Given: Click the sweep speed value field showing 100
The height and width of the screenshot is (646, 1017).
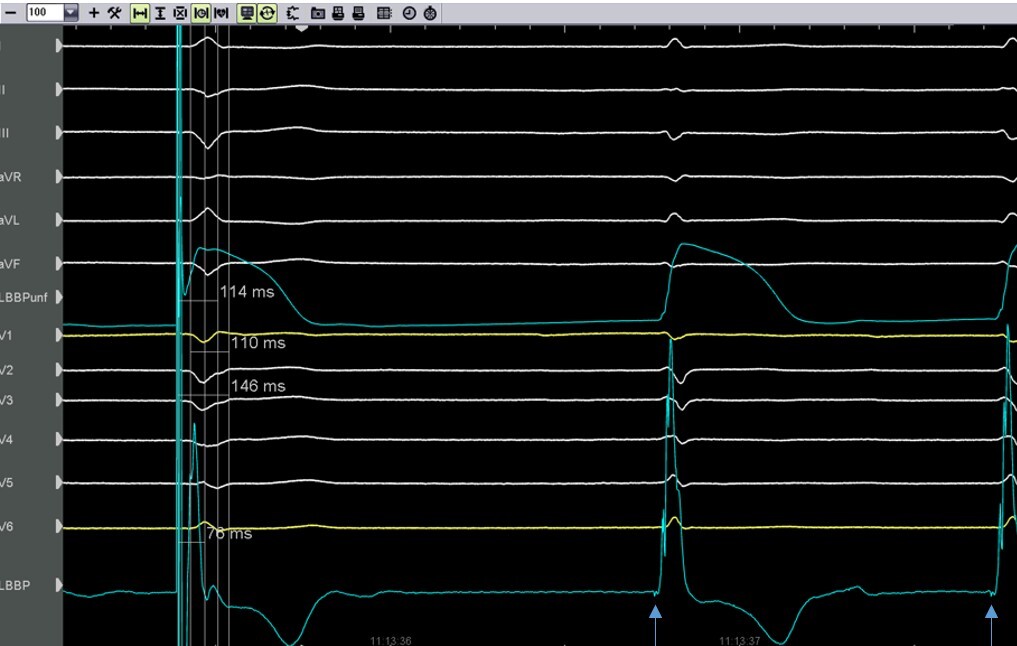Looking at the screenshot, I should pyautogui.click(x=45, y=12).
